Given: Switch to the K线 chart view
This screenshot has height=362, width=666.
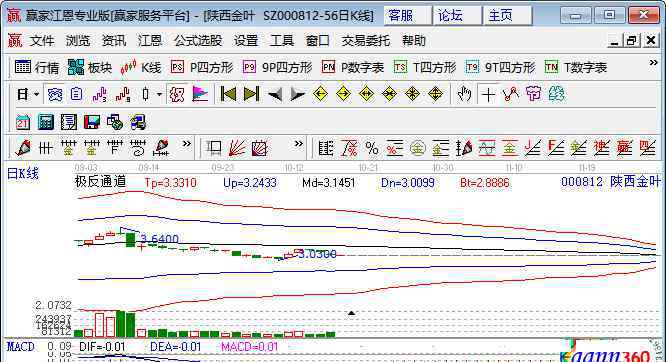Looking at the screenshot, I should coord(141,68).
